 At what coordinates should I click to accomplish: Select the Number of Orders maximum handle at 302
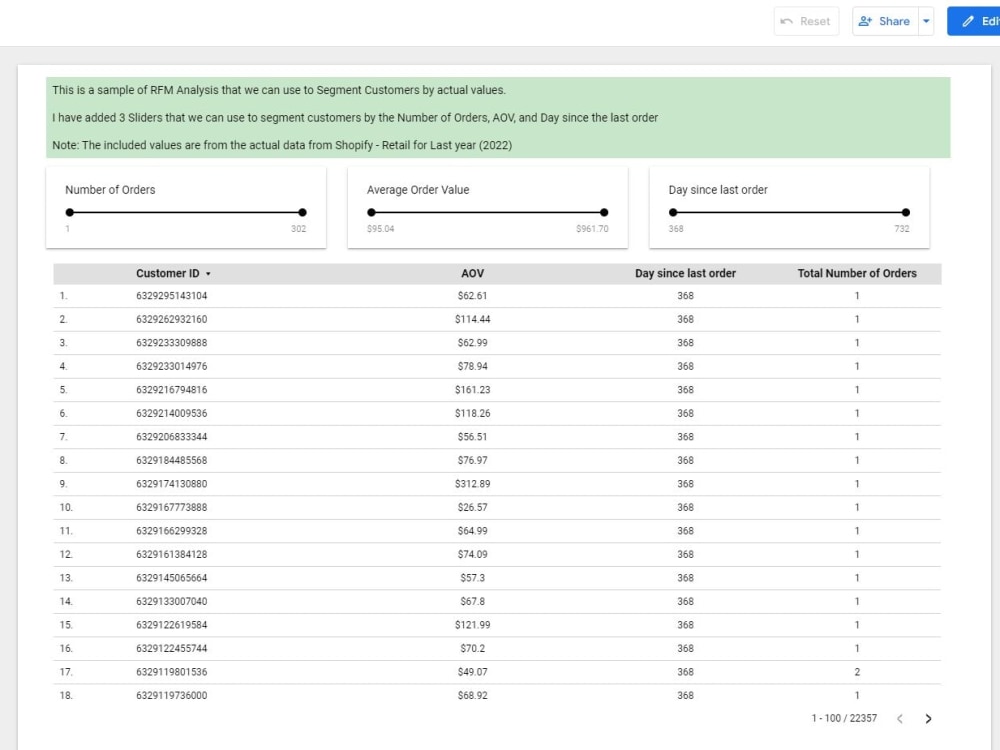(302, 212)
